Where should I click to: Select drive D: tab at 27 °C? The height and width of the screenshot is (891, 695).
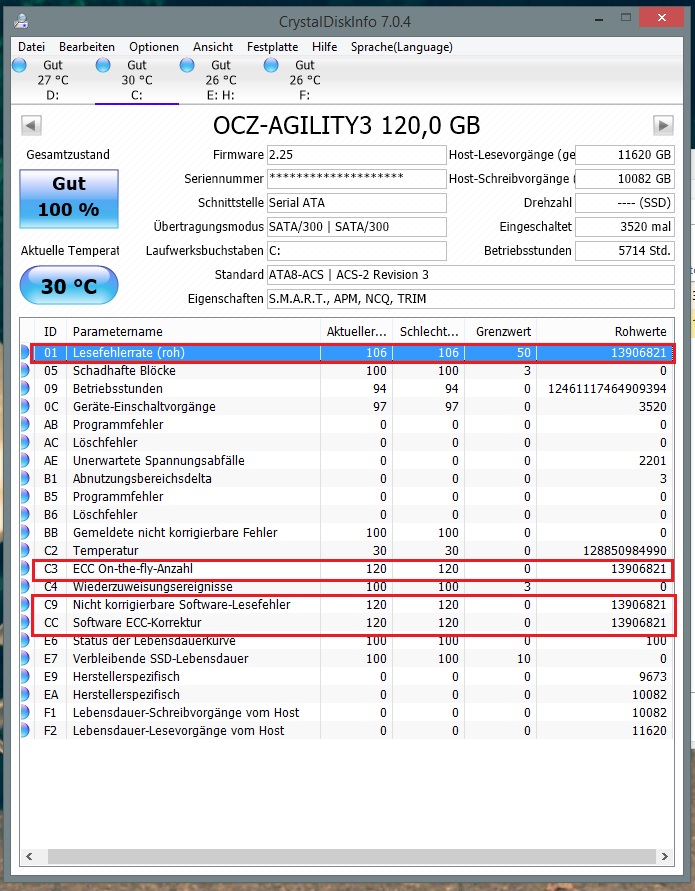click(52, 80)
